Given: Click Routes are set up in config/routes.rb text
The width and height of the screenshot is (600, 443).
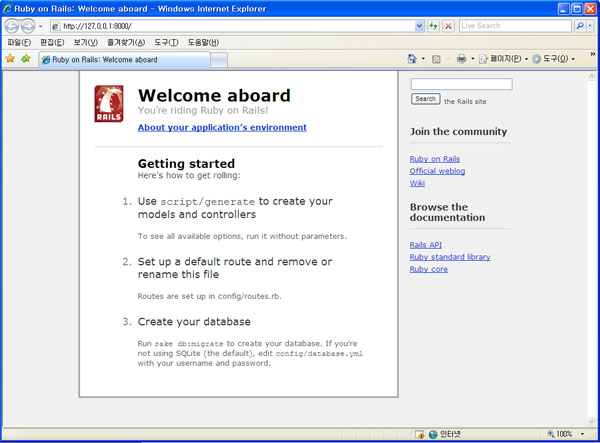Looking at the screenshot, I should tap(210, 296).
